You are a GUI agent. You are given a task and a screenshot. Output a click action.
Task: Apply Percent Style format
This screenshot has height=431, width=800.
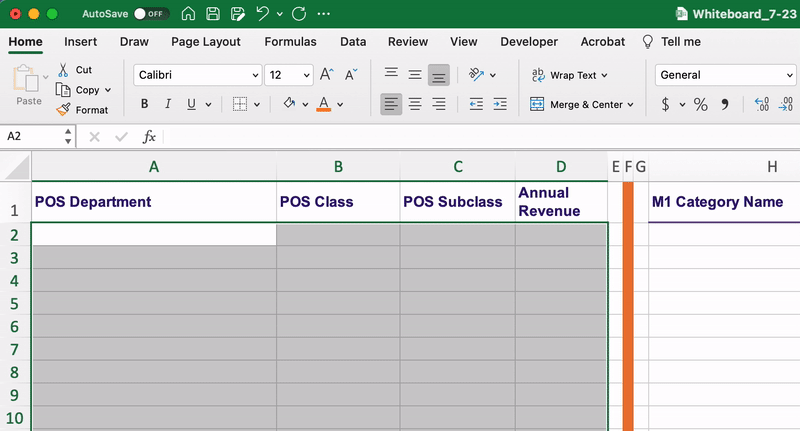coord(701,105)
